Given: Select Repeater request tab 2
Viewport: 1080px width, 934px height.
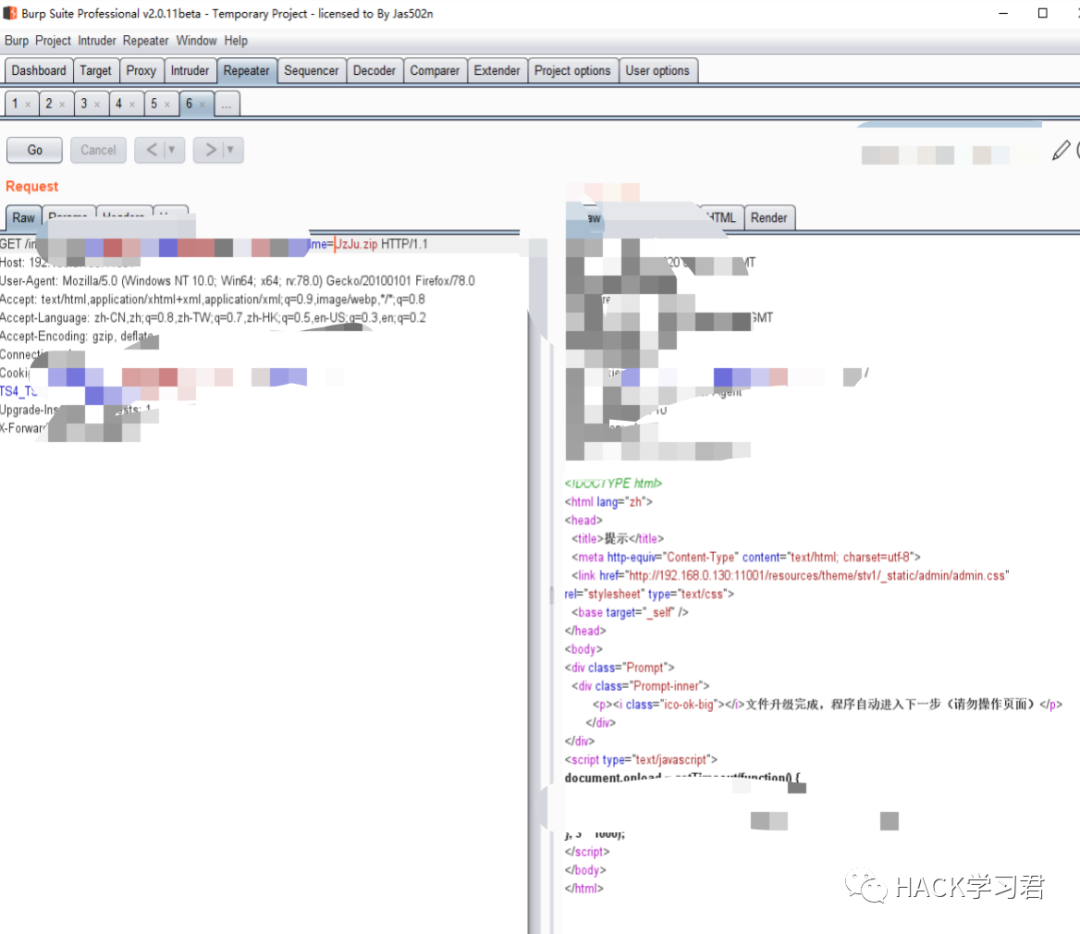Looking at the screenshot, I should [x=49, y=103].
